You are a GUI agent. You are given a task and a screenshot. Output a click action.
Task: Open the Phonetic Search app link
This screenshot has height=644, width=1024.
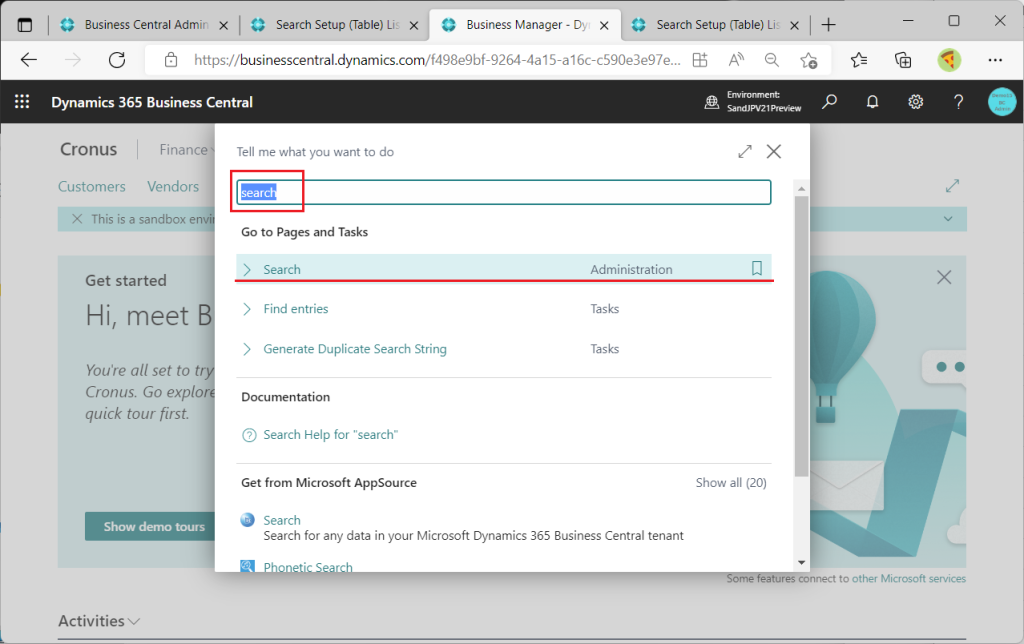(308, 567)
